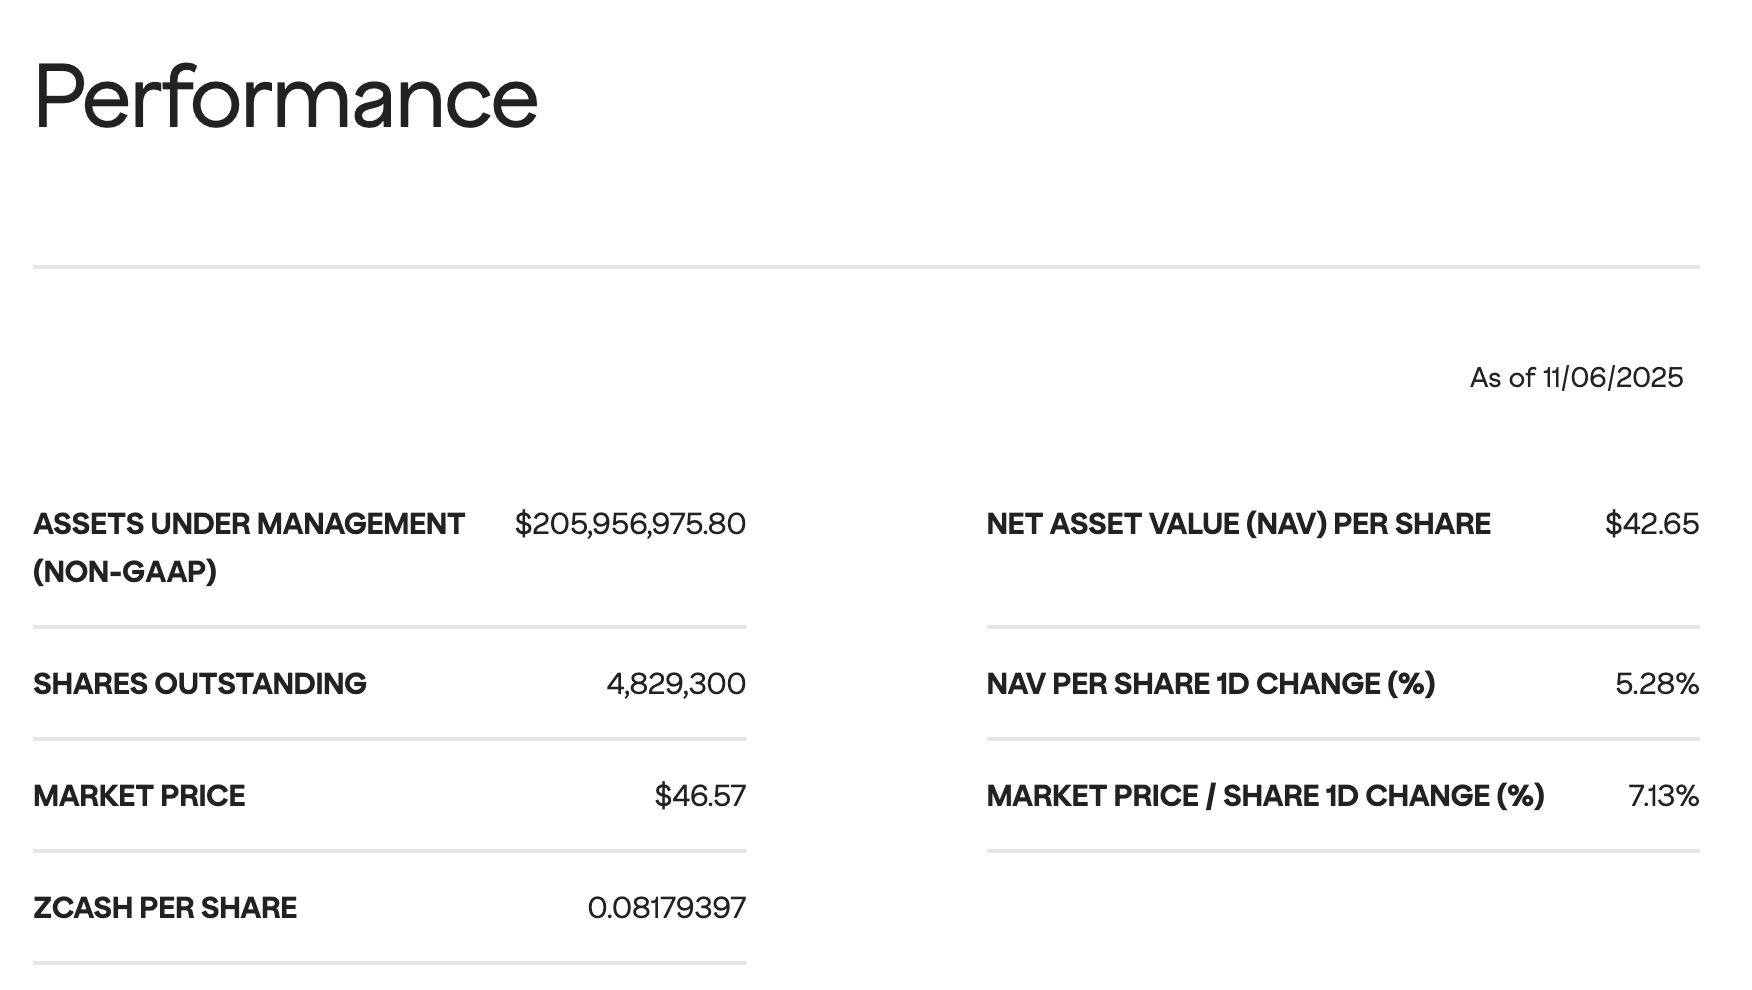Click the Performance heading
The height and width of the screenshot is (990, 1752).
pos(286,97)
